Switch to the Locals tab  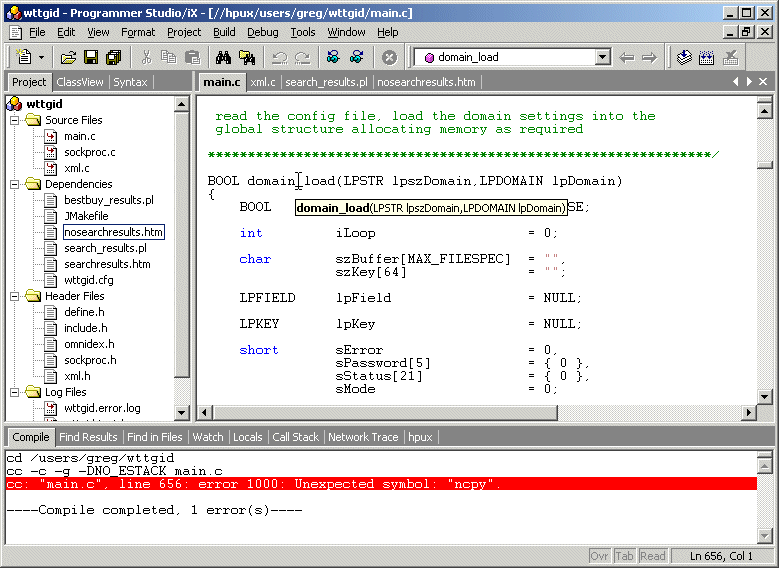tap(247, 437)
